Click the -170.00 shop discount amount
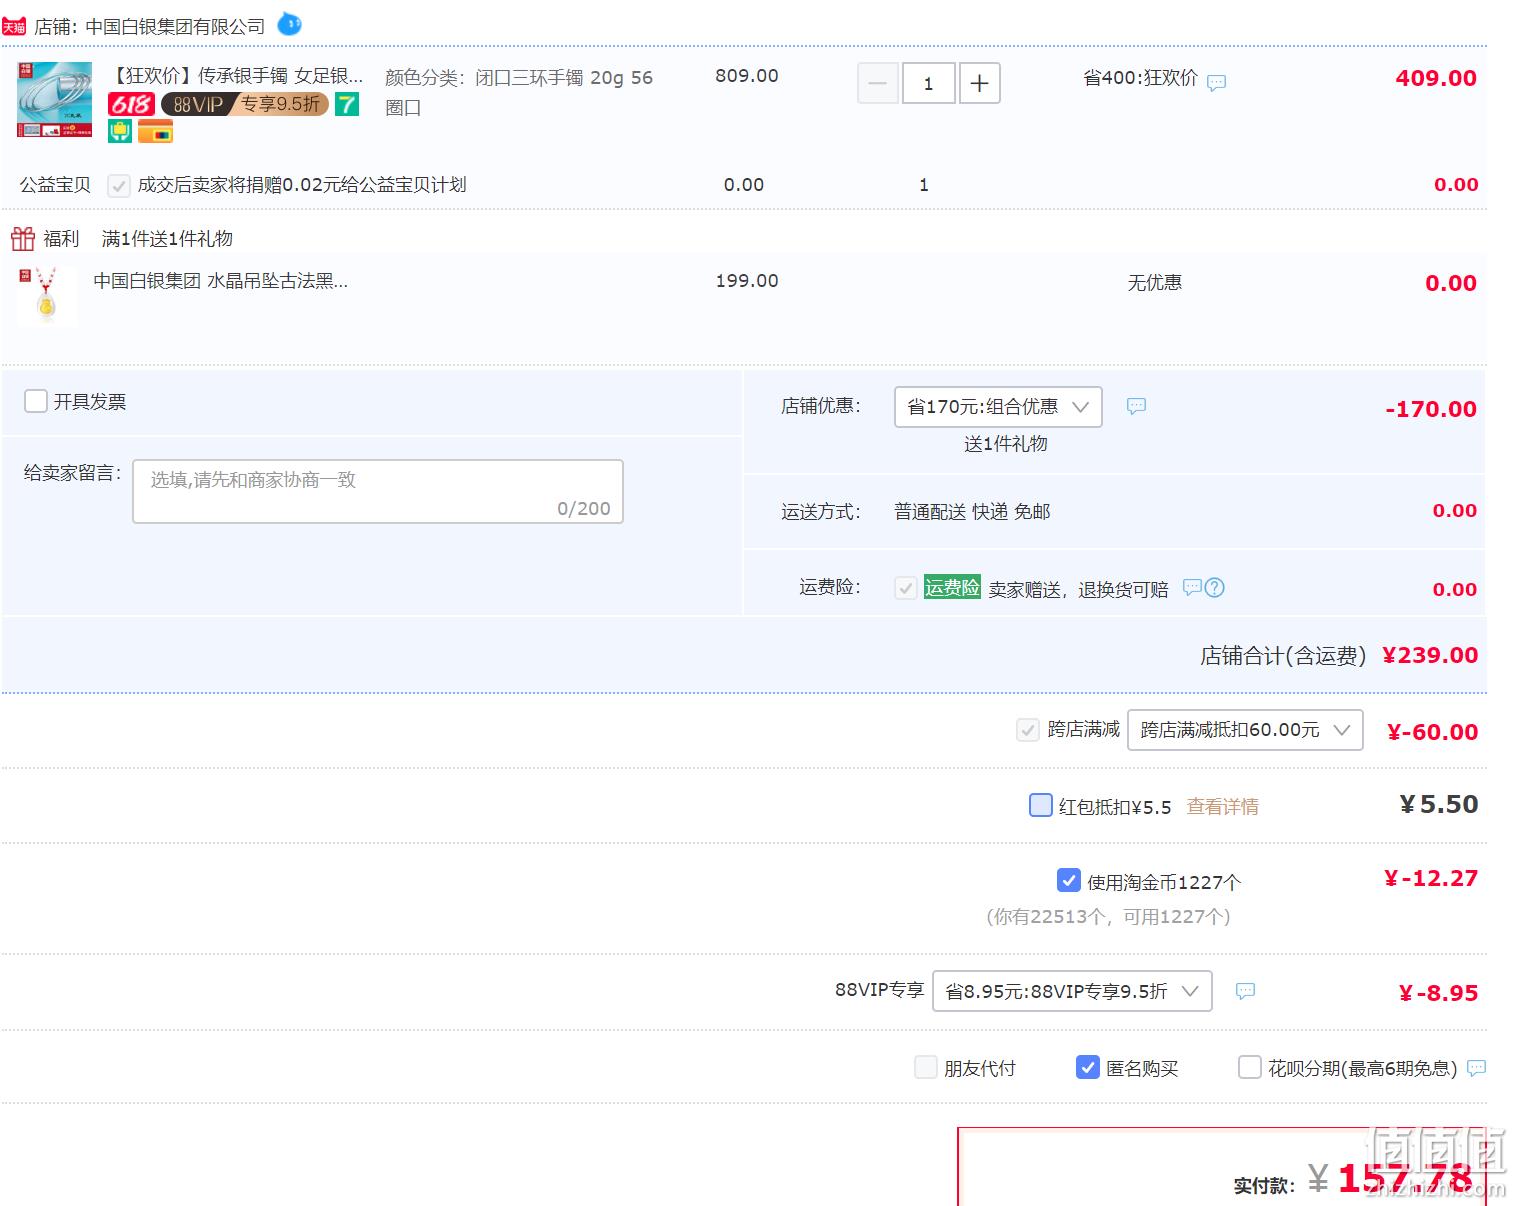 tap(1431, 409)
